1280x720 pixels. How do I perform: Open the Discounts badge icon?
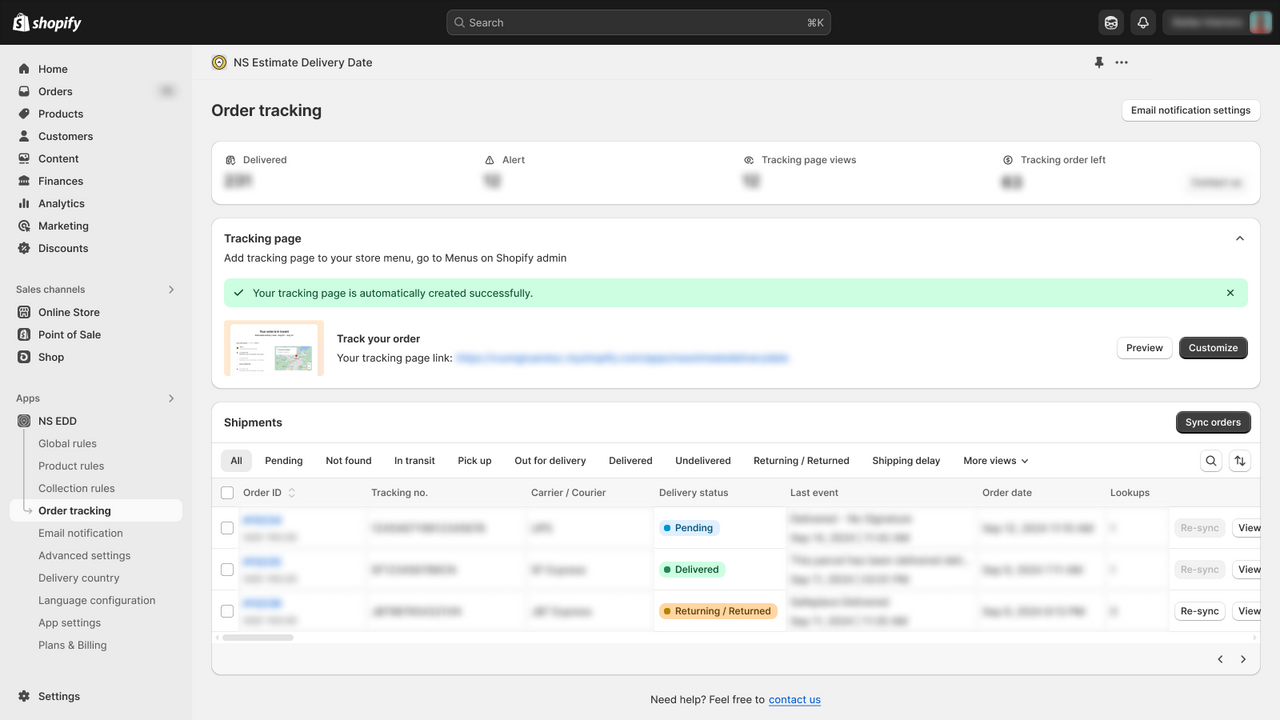click(x=24, y=248)
